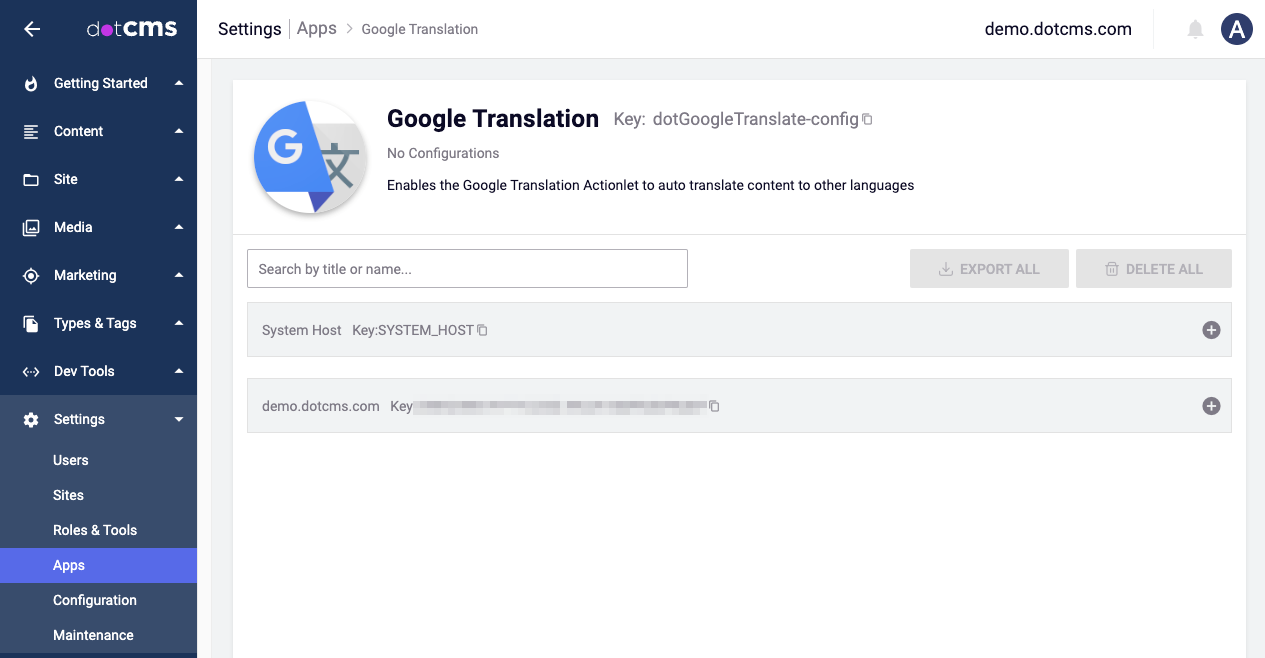This screenshot has width=1265, height=658.
Task: Focus the search by title field
Action: 467,269
